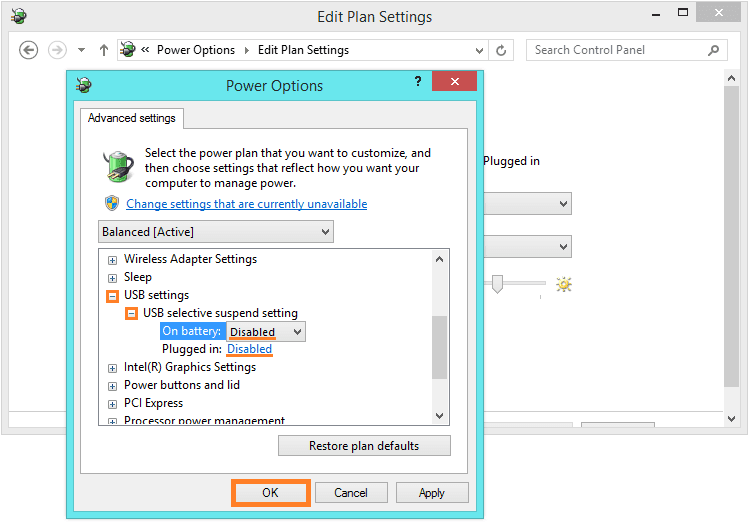Select Advanced settings tab
Screen dimensions: 751x522
(x=132, y=118)
